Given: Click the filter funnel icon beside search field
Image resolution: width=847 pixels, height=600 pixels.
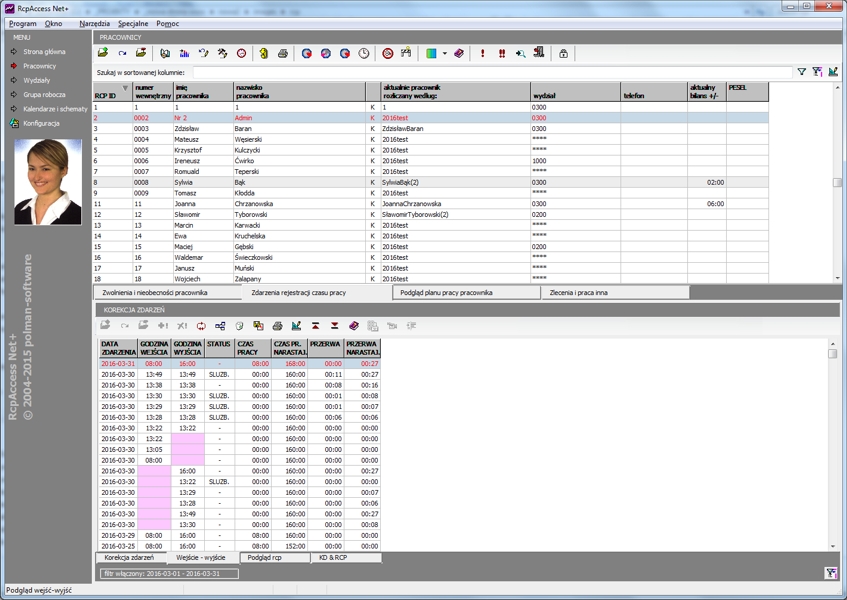Looking at the screenshot, I should (801, 72).
